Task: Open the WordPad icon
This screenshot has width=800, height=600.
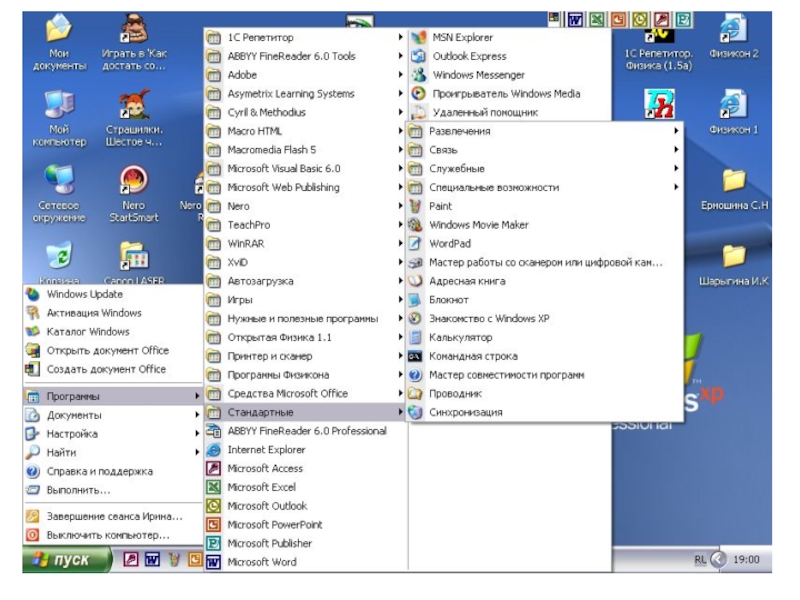Action: [416, 243]
